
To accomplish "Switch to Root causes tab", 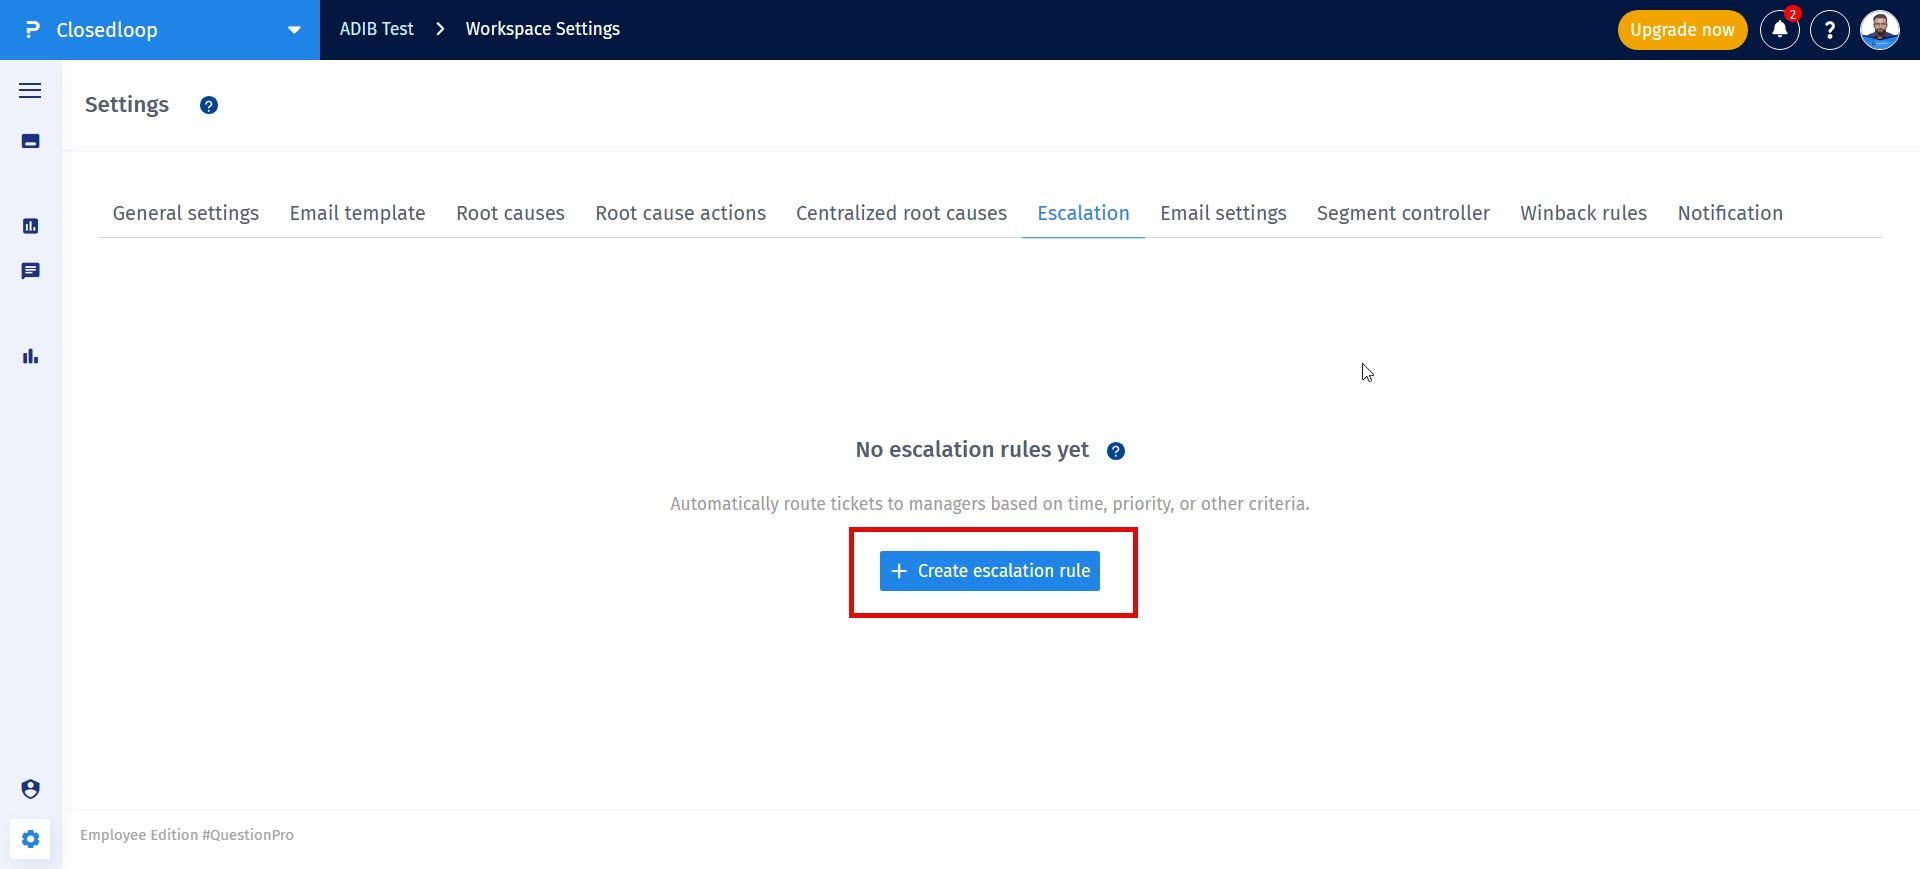I will pyautogui.click(x=510, y=213).
